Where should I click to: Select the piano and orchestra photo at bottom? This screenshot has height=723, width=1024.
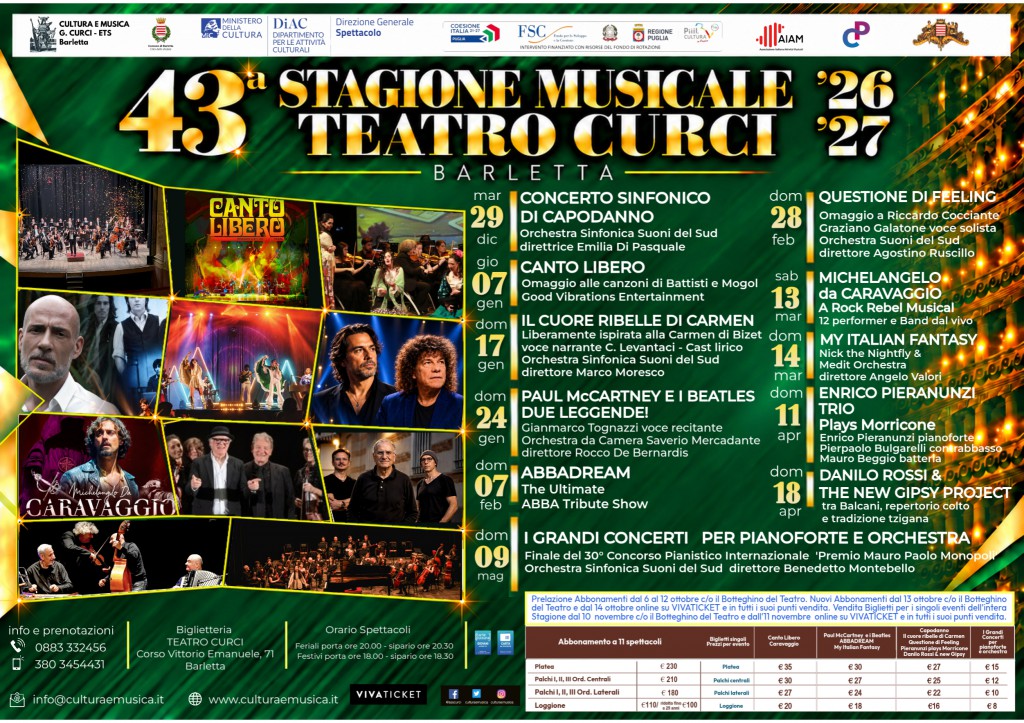pos(346,560)
